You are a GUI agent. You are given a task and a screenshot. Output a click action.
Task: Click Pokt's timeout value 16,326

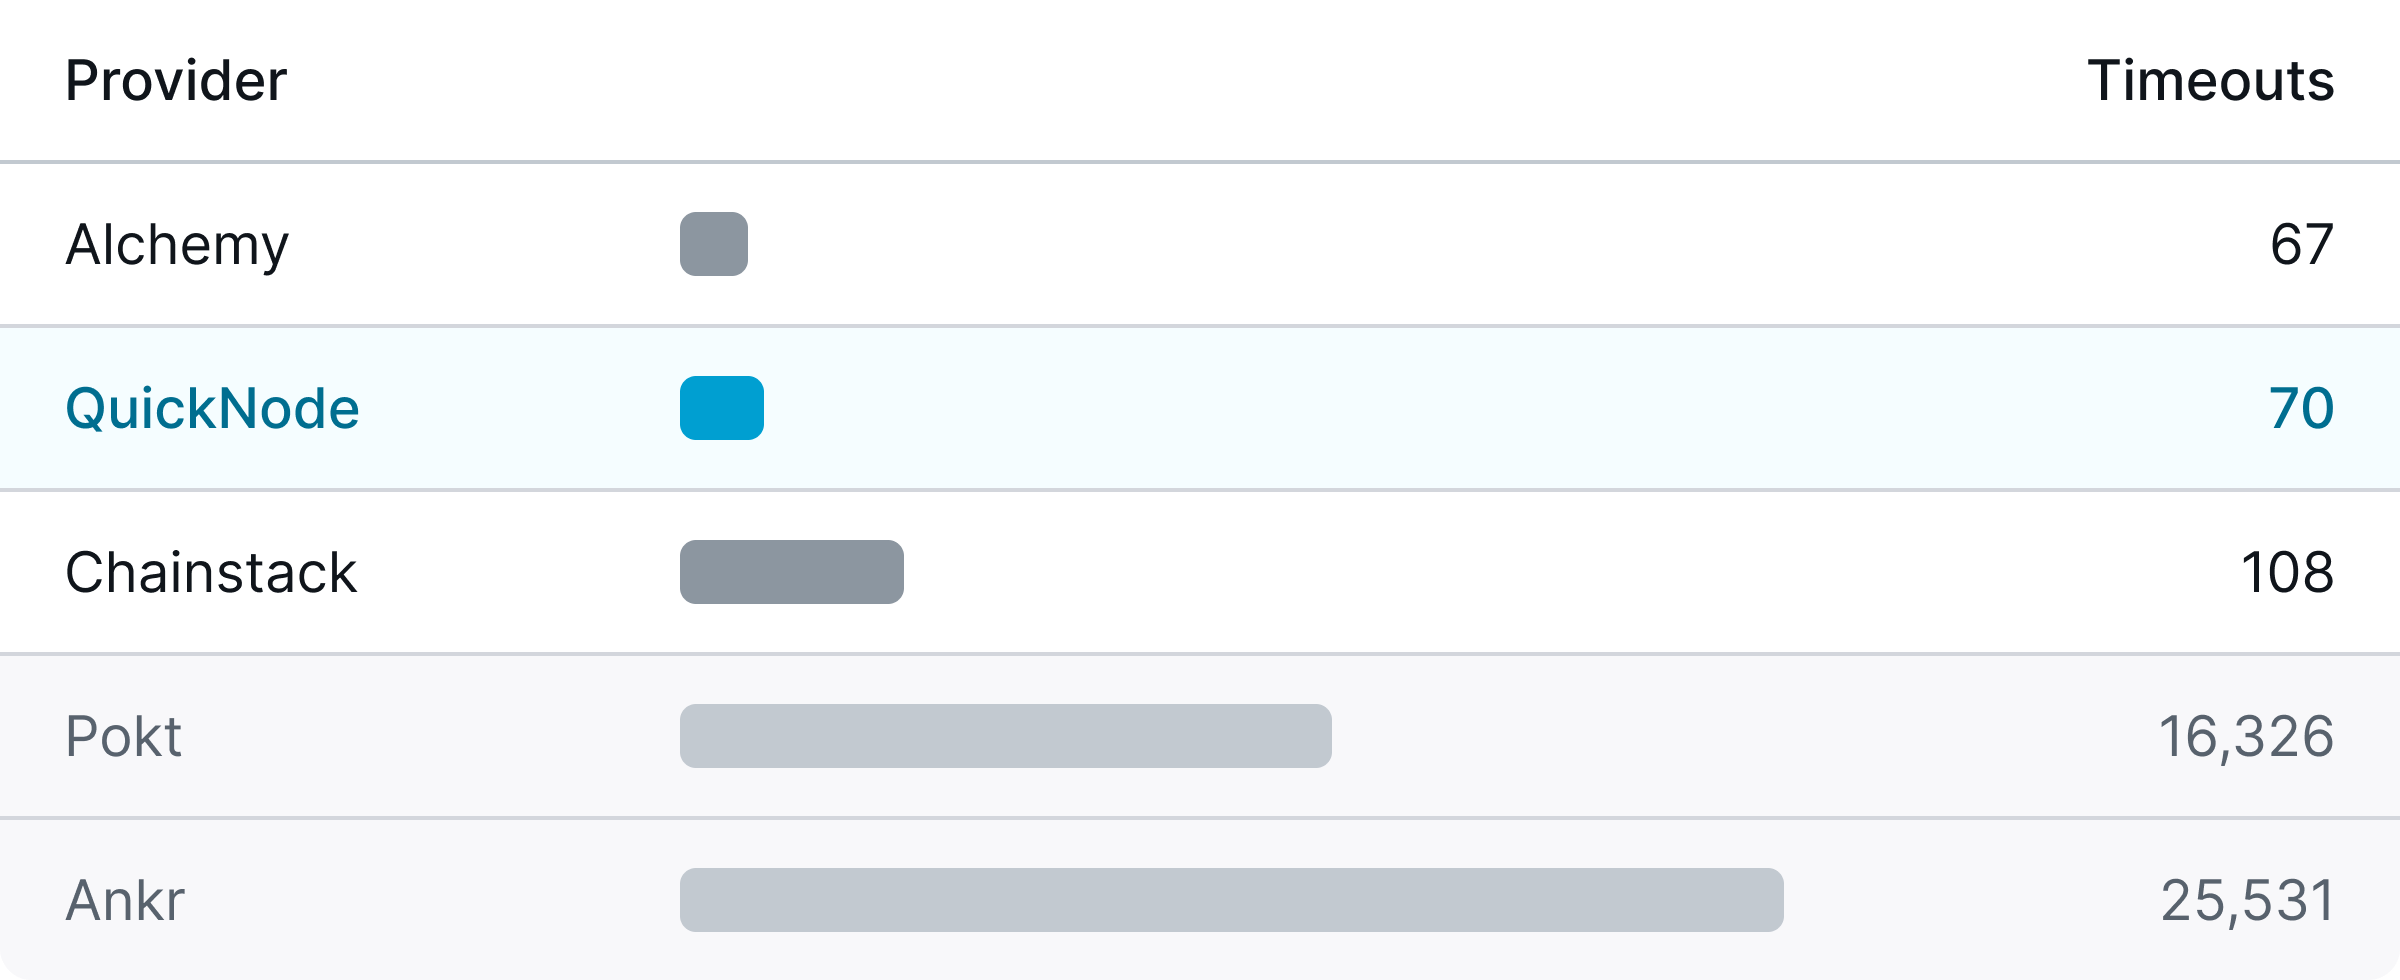tap(2246, 738)
